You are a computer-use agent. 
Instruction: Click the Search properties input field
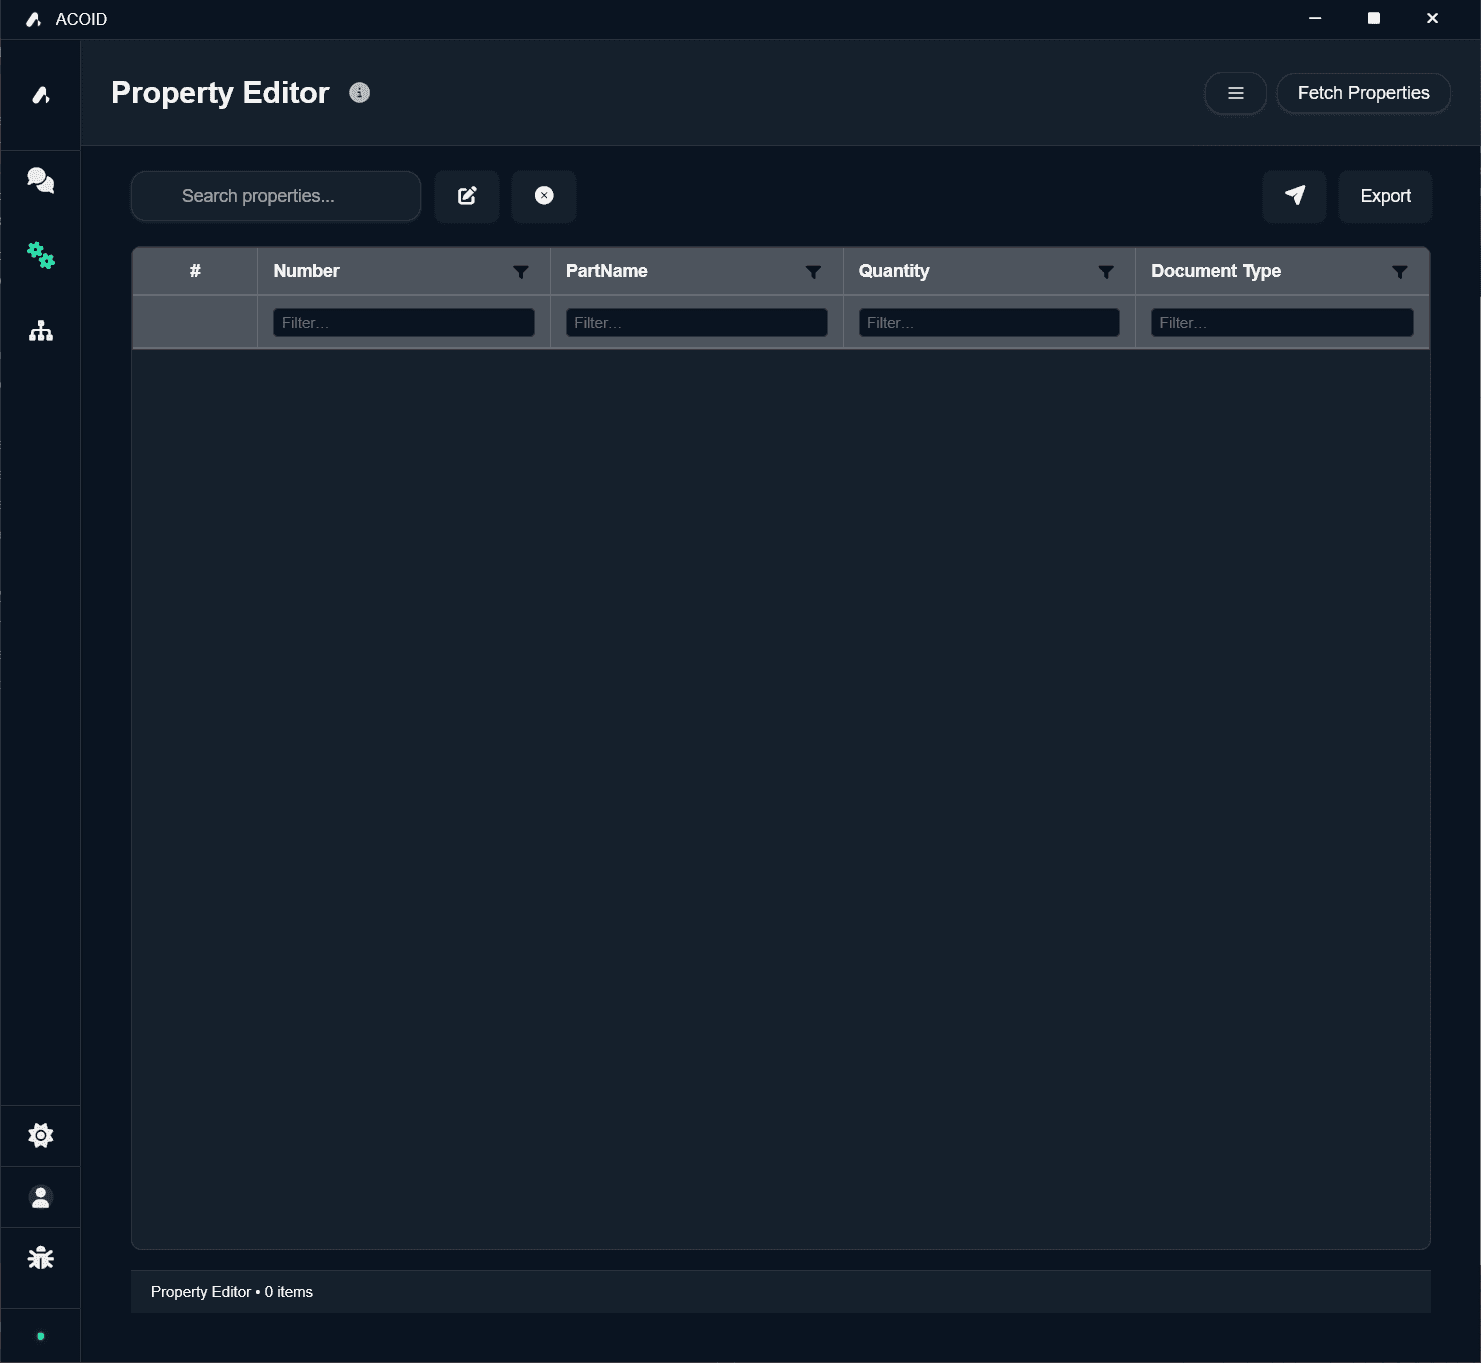click(275, 196)
